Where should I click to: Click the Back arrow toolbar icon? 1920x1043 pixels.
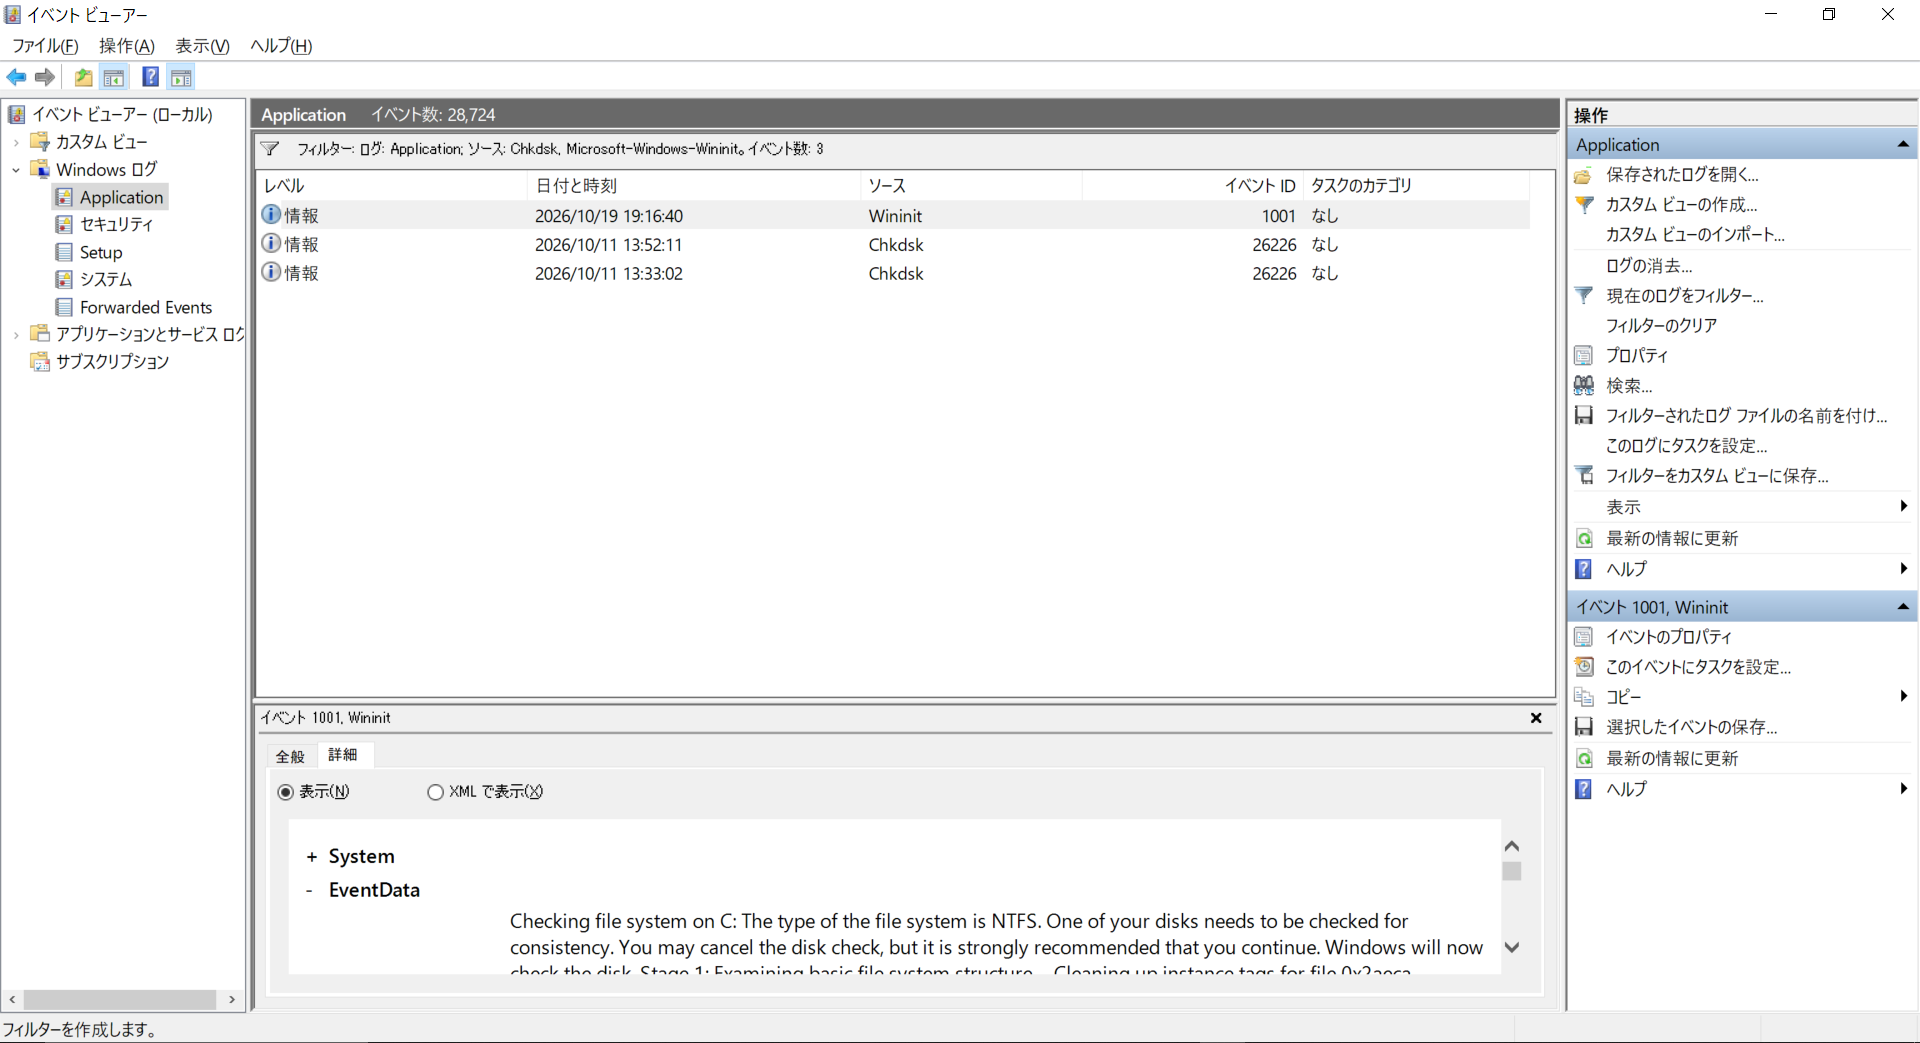[17, 77]
